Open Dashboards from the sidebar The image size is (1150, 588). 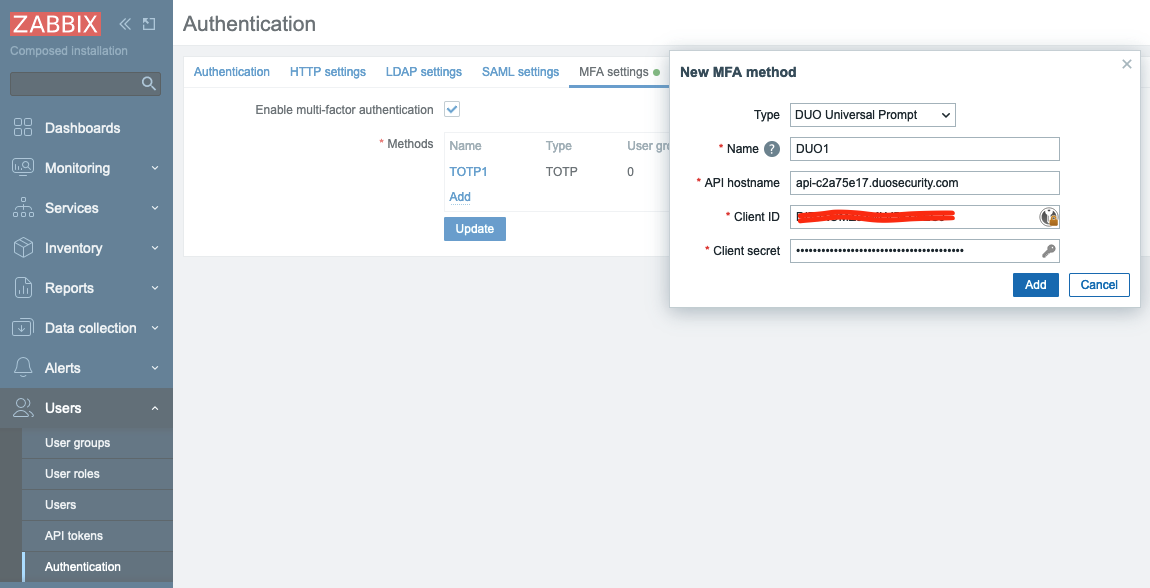82,128
